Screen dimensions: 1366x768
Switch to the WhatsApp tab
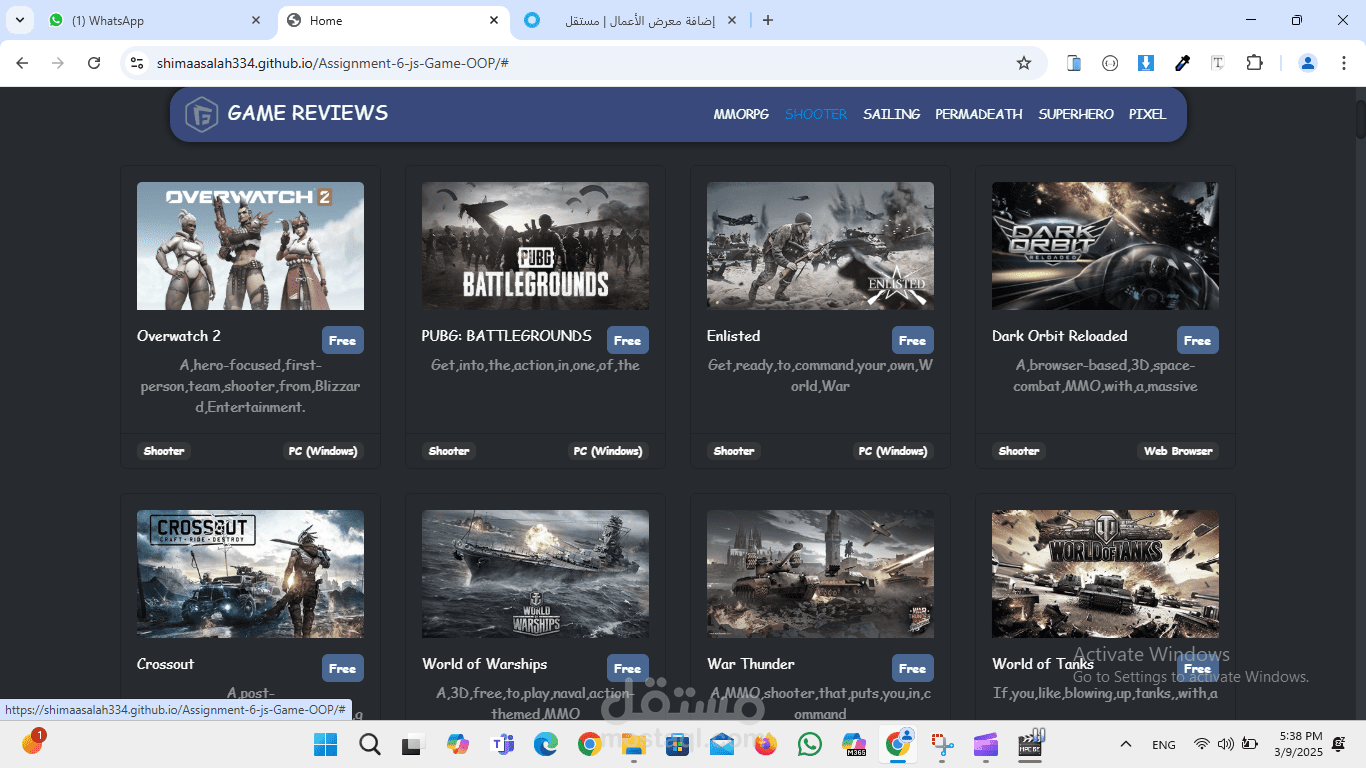coord(155,20)
